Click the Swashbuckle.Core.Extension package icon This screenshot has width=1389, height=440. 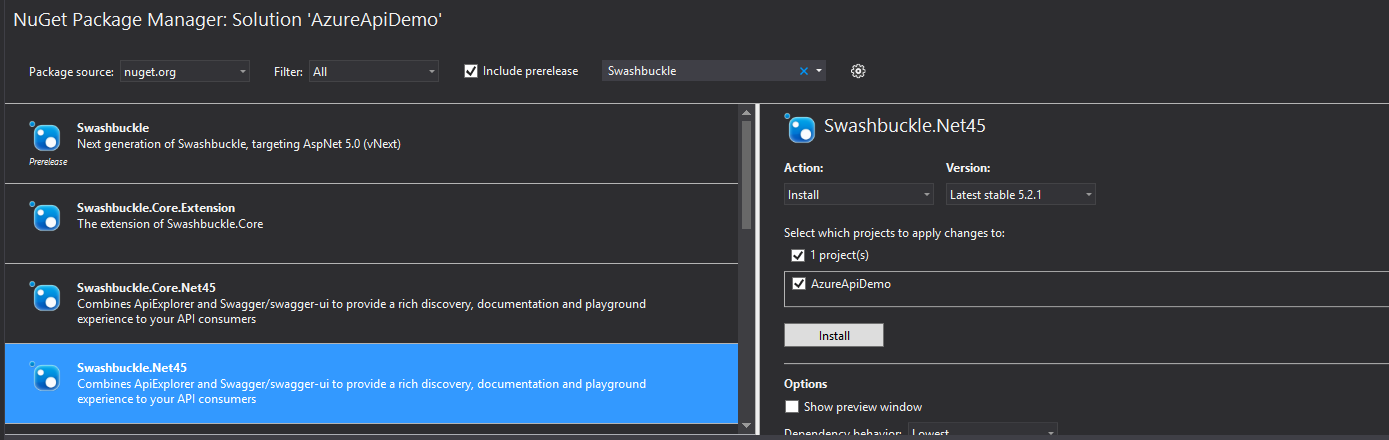tap(46, 216)
